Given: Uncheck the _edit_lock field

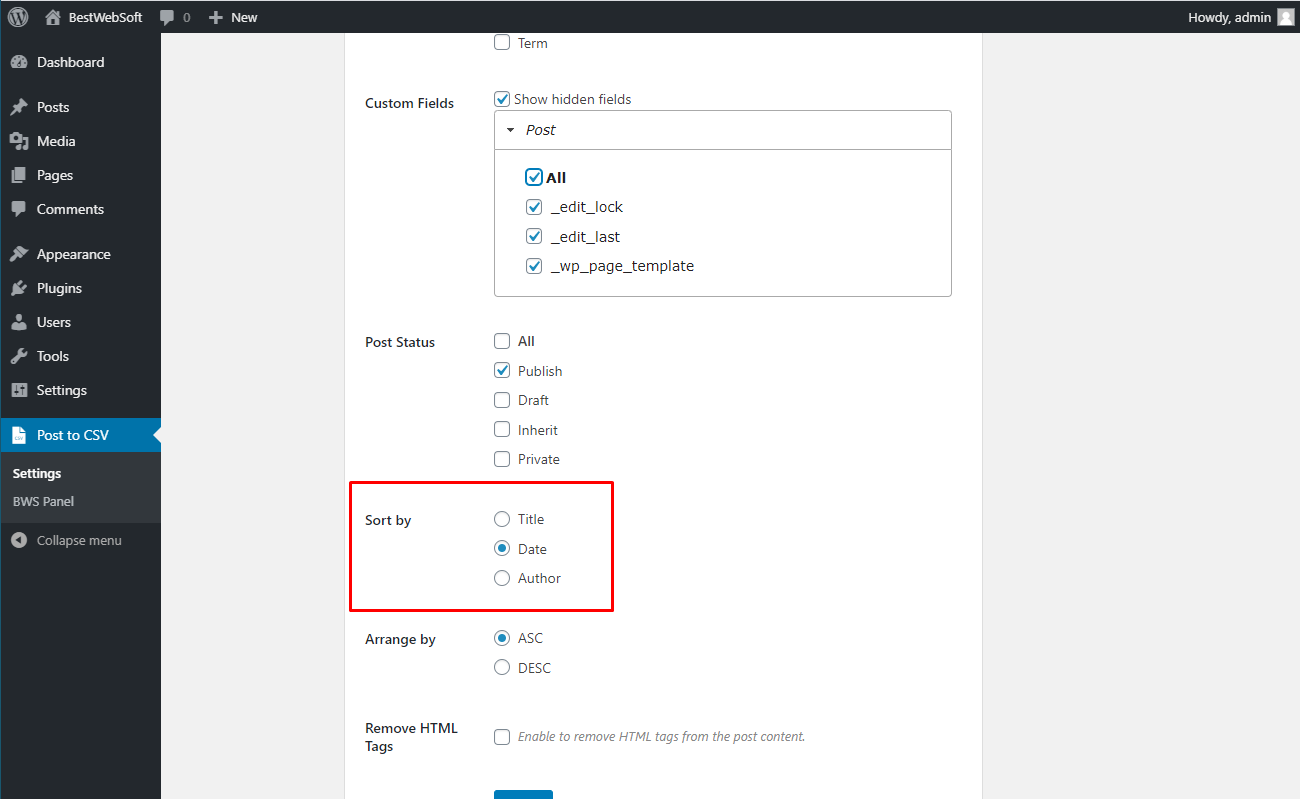Looking at the screenshot, I should pos(534,207).
